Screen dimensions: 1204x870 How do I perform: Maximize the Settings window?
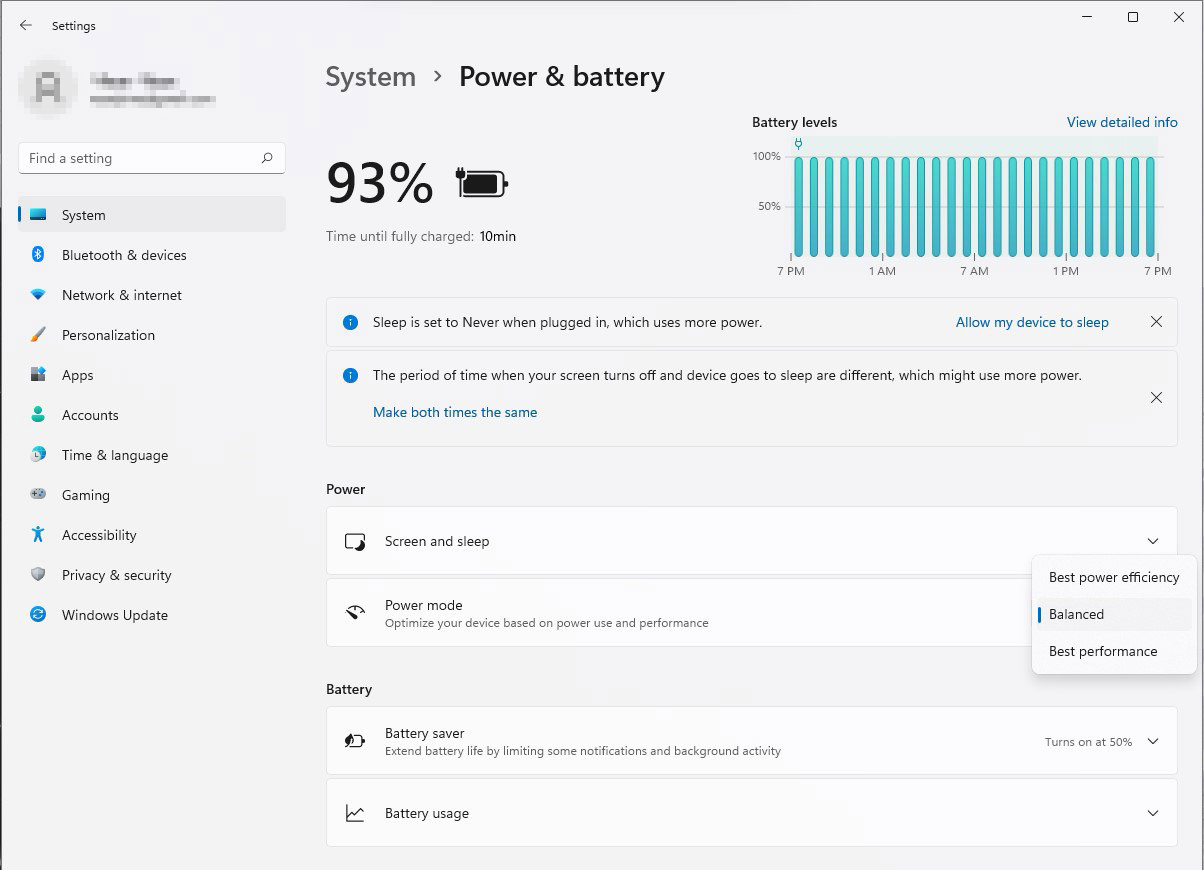(1133, 17)
